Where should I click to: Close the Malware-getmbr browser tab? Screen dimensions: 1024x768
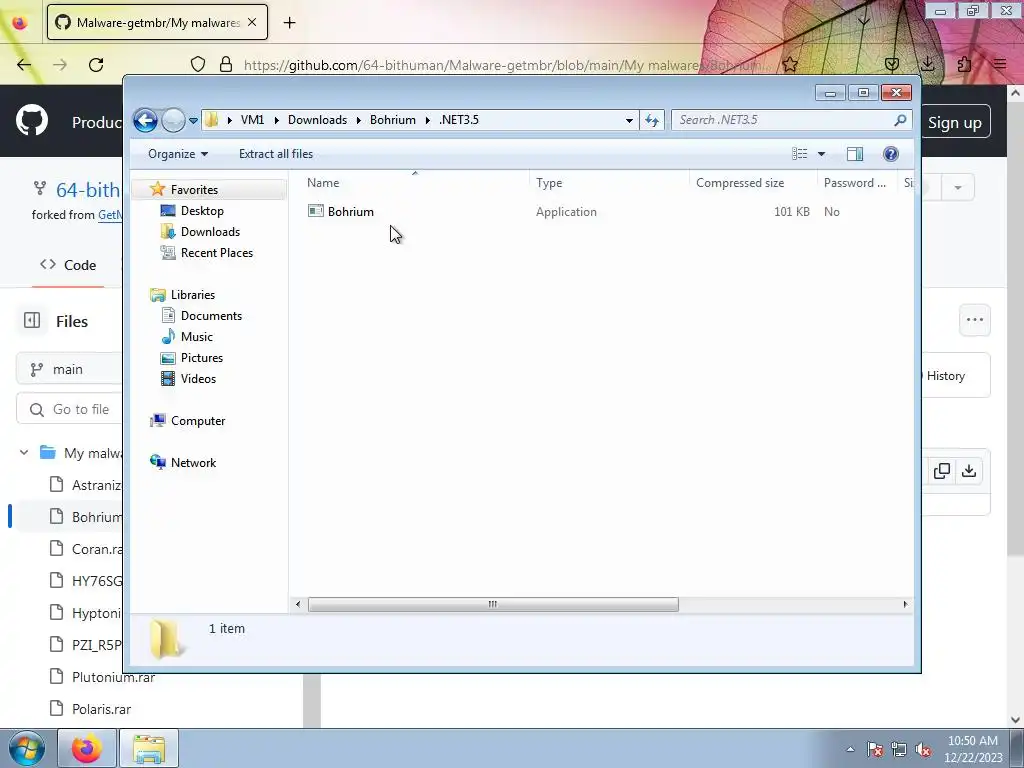(x=252, y=22)
